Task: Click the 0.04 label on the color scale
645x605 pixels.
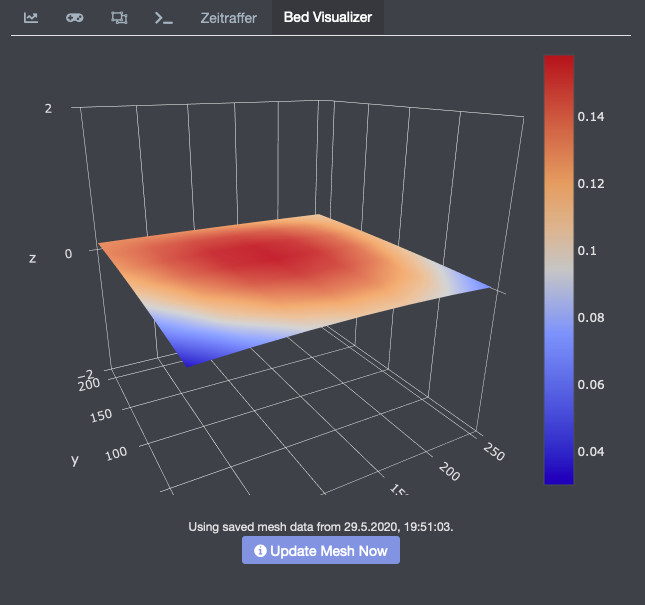Action: pyautogui.click(x=591, y=451)
